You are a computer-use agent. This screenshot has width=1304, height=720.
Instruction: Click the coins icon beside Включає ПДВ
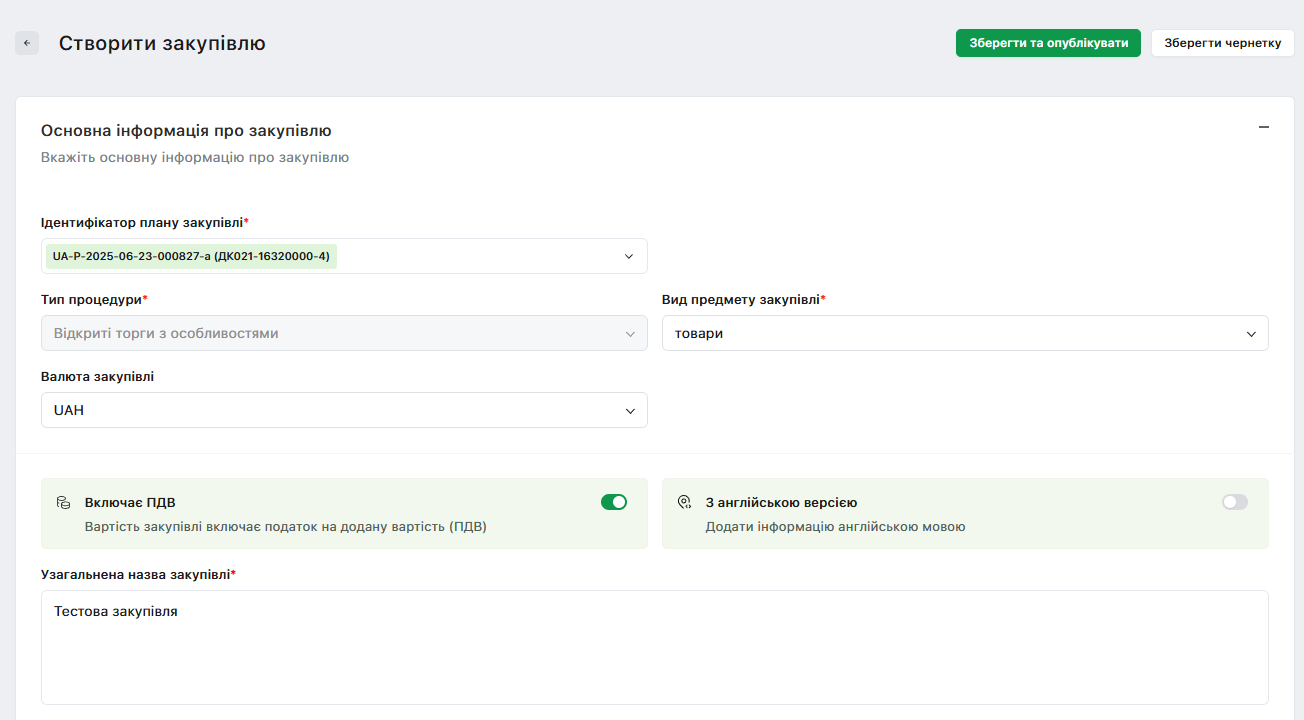click(x=63, y=502)
